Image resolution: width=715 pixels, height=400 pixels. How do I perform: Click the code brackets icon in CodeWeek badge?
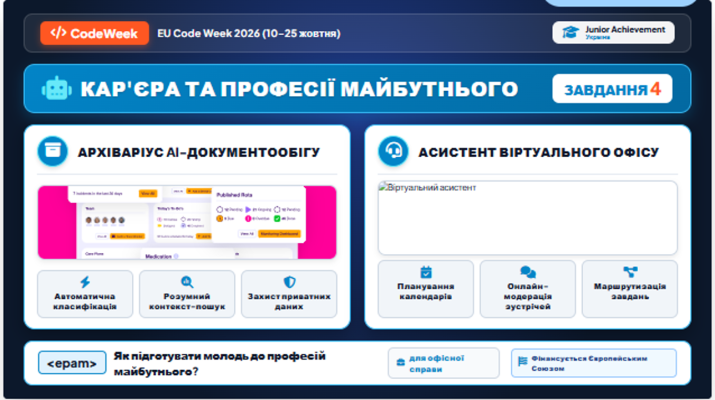pos(58,33)
